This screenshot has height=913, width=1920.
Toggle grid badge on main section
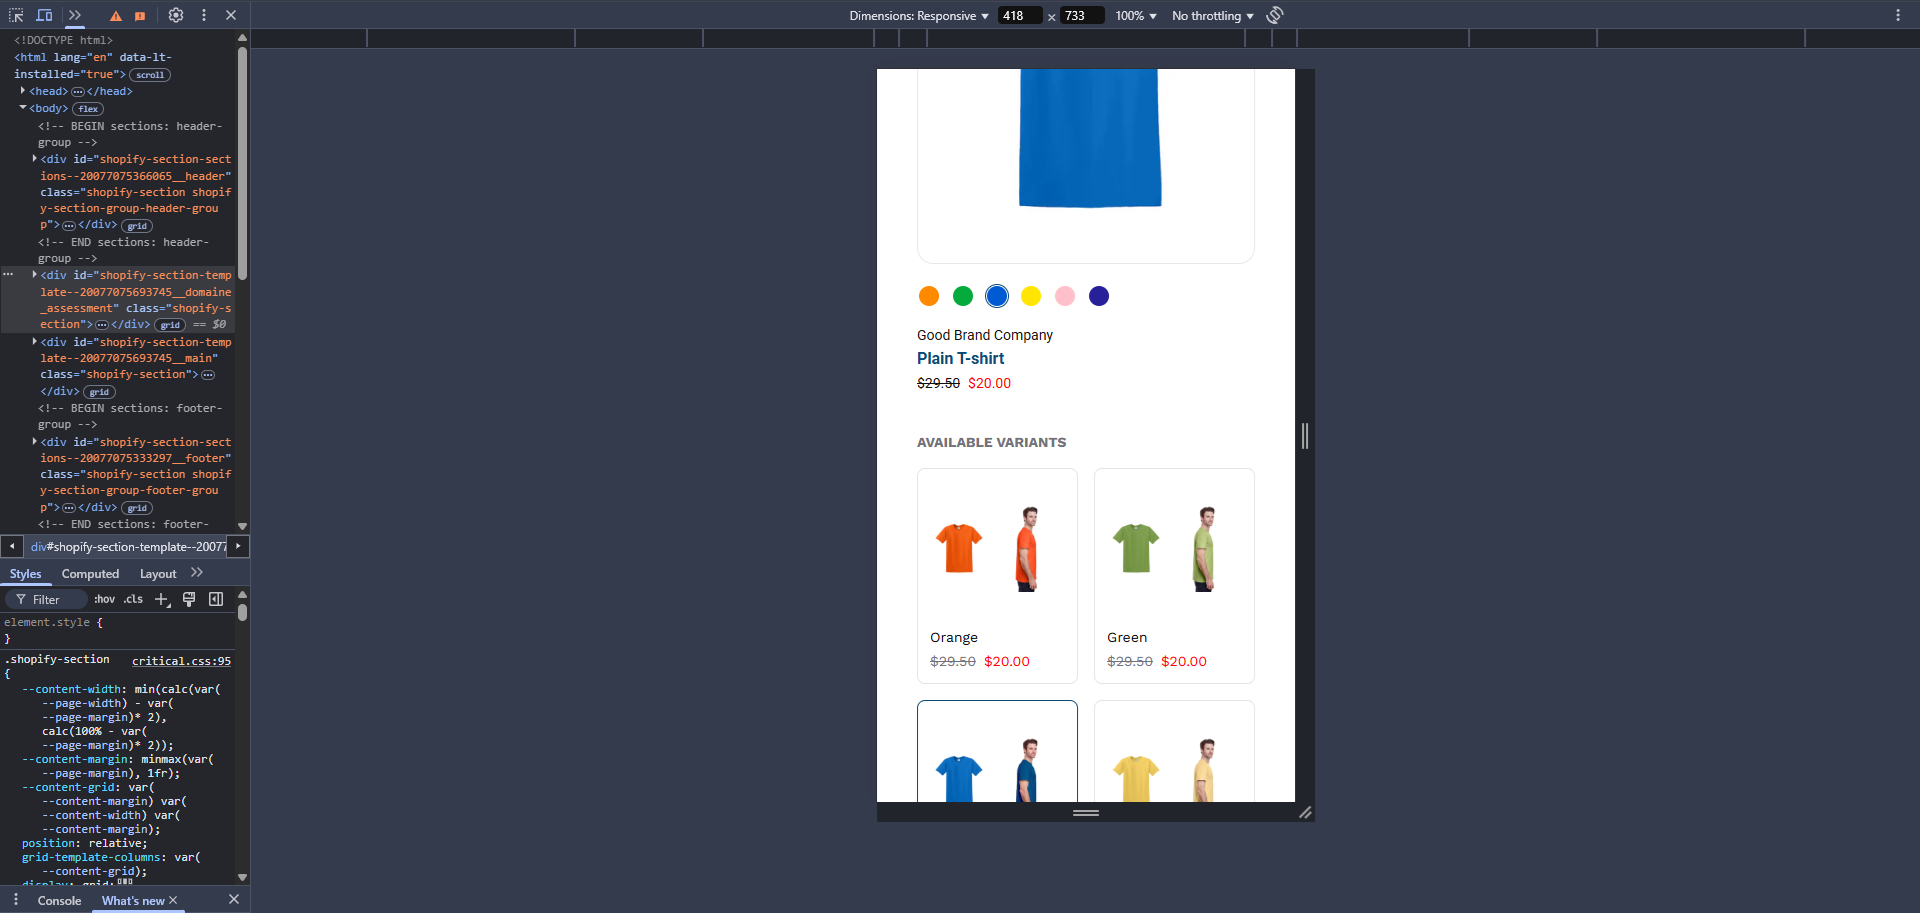pyautogui.click(x=99, y=392)
